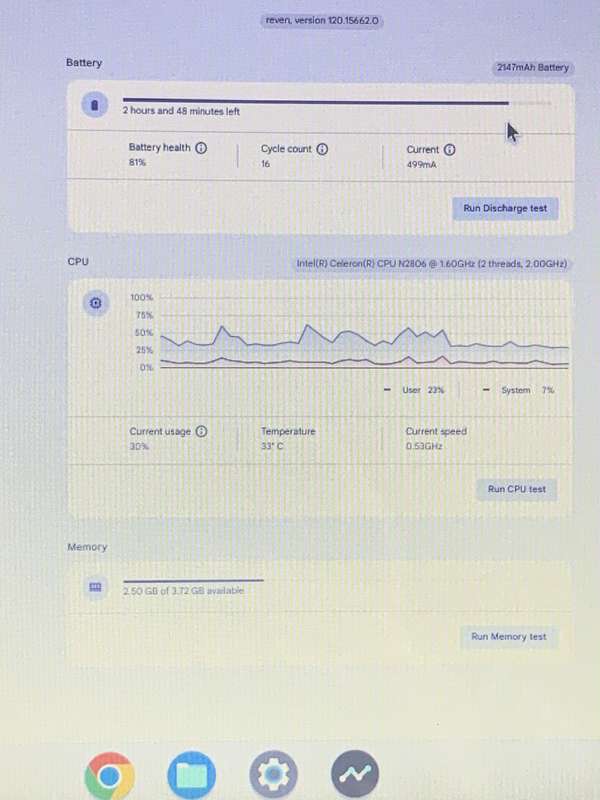
Task: Run Discharge test
Action: click(x=505, y=209)
